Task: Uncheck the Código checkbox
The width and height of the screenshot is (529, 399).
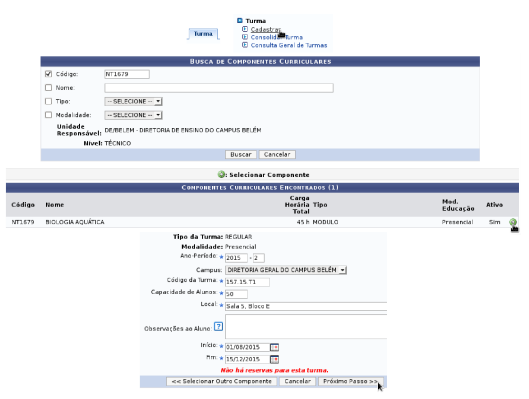Action: tap(48, 74)
